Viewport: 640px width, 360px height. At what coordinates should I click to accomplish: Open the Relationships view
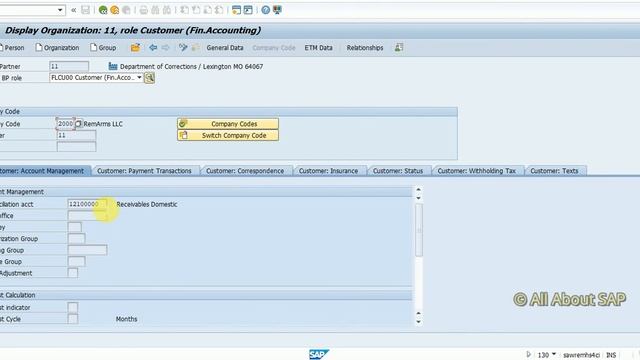click(x=365, y=48)
